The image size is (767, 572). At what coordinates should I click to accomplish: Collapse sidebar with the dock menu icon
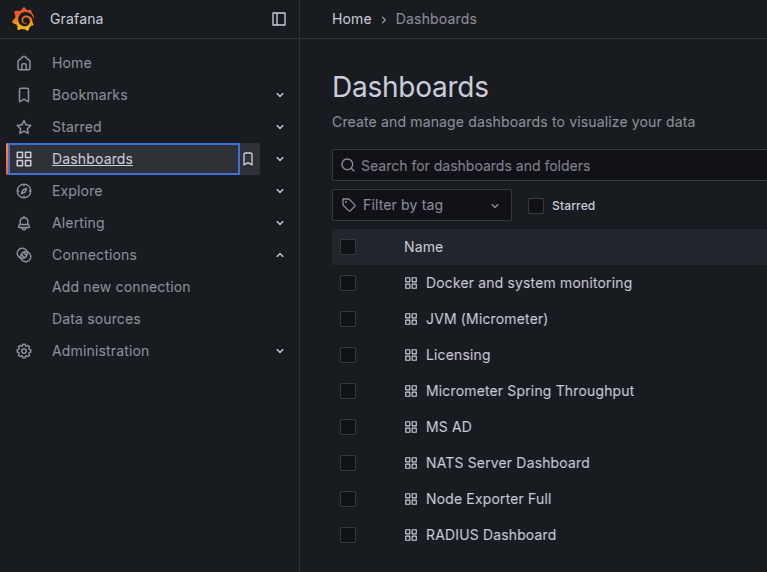279,19
